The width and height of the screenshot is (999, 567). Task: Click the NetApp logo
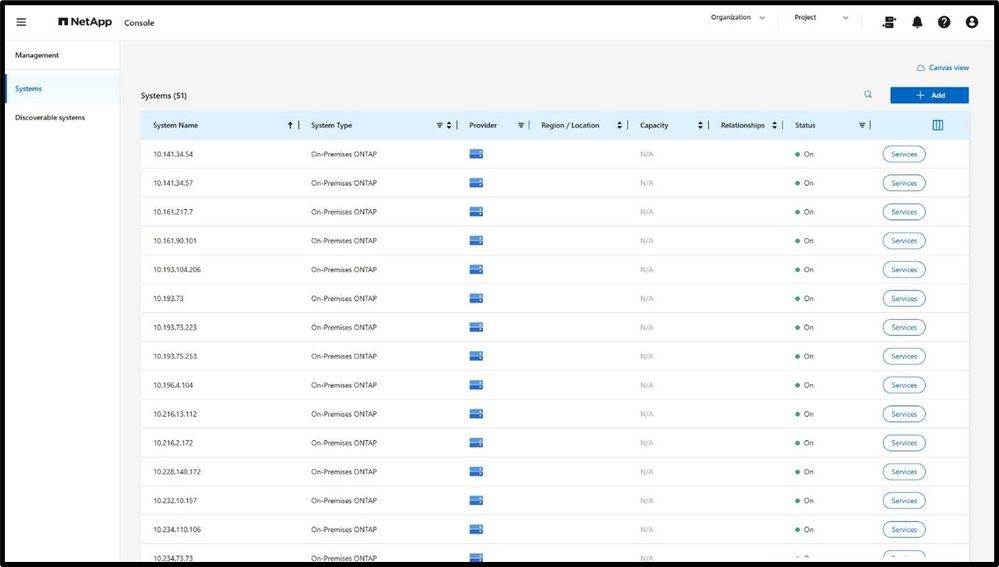(85, 22)
